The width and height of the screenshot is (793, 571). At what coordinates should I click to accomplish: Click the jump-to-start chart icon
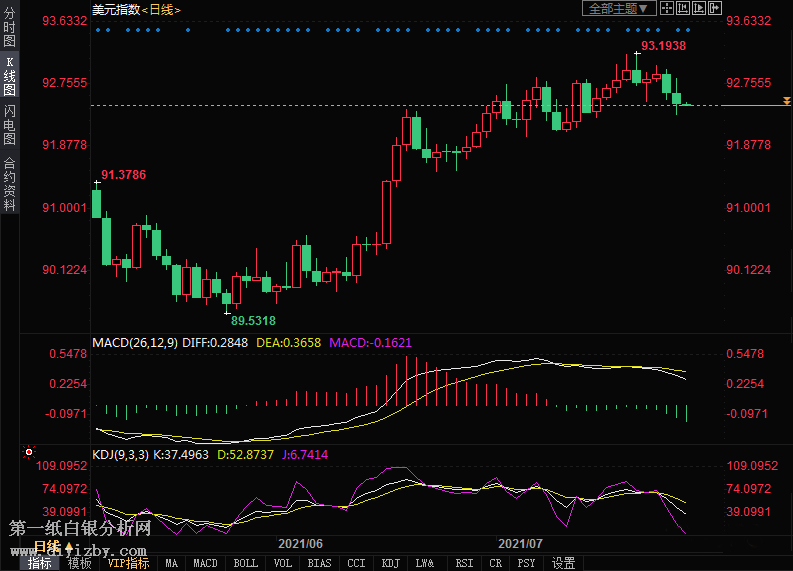coord(682,8)
